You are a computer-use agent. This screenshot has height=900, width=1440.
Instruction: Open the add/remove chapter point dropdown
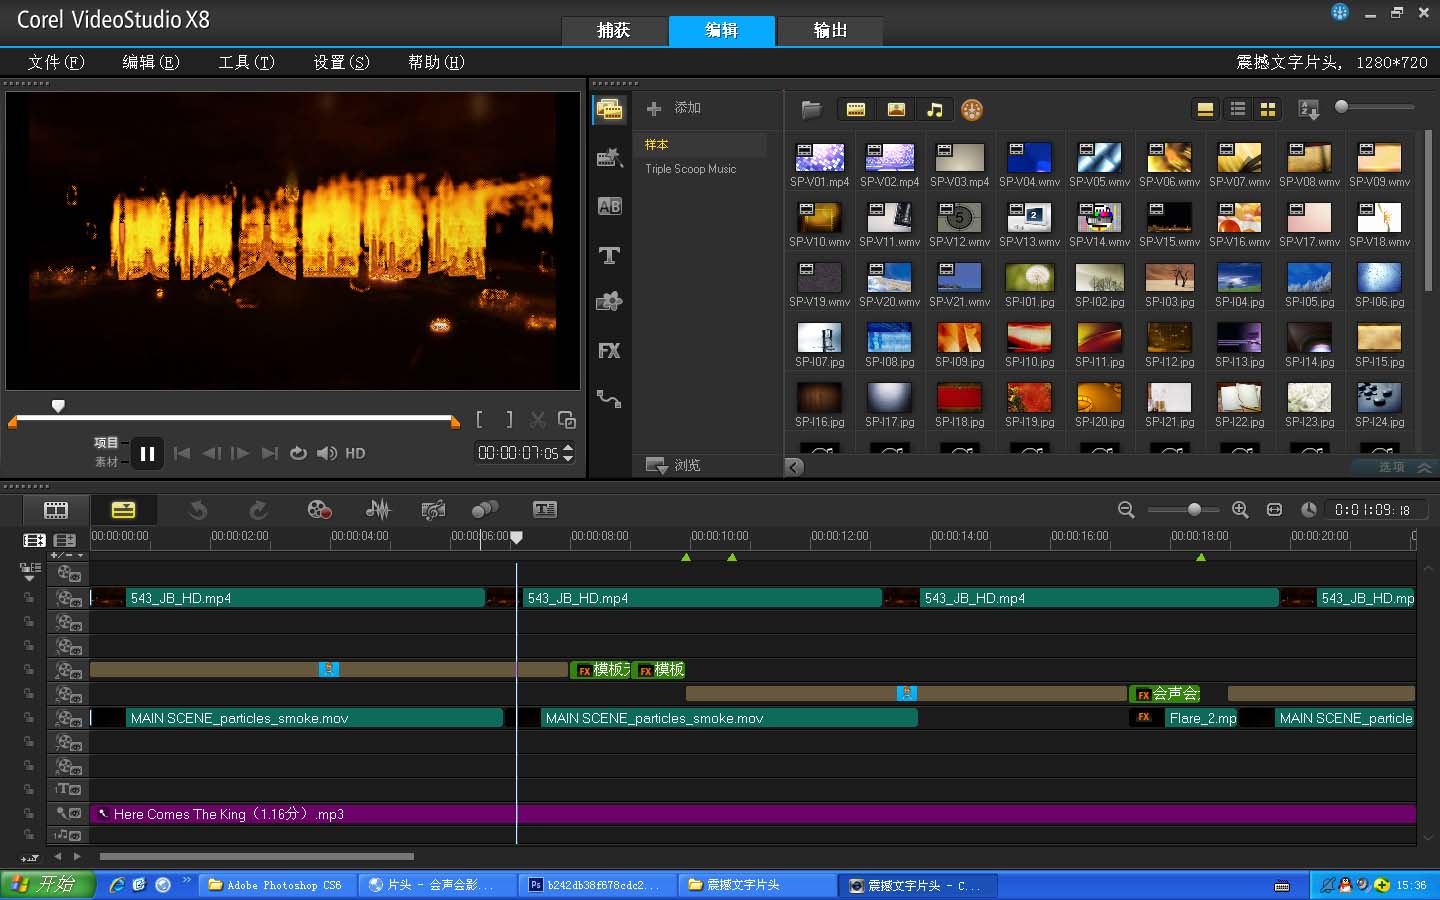[68, 555]
